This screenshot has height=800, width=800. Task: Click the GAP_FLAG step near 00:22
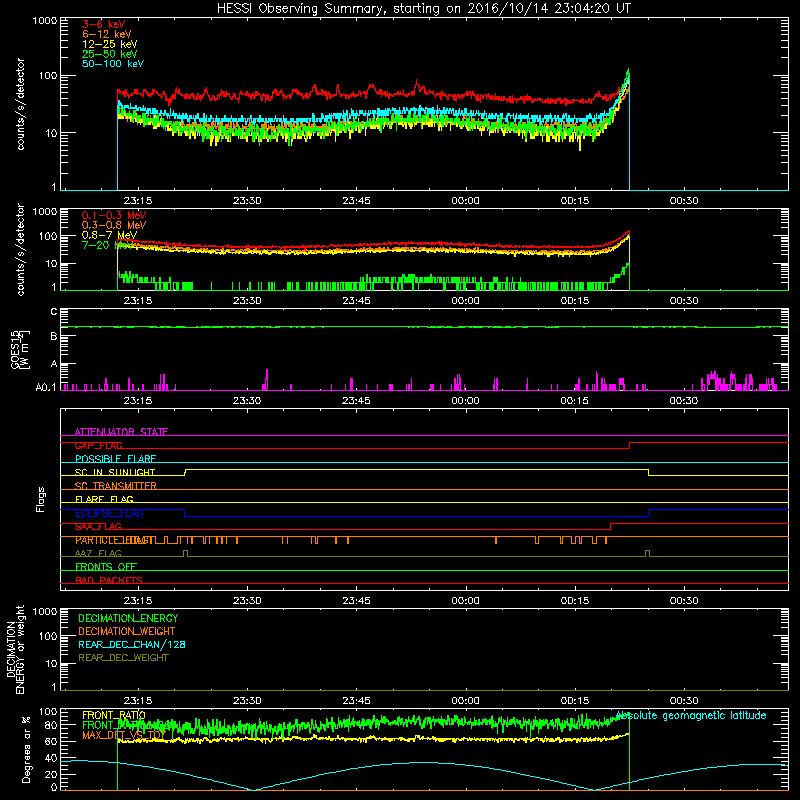click(630, 445)
